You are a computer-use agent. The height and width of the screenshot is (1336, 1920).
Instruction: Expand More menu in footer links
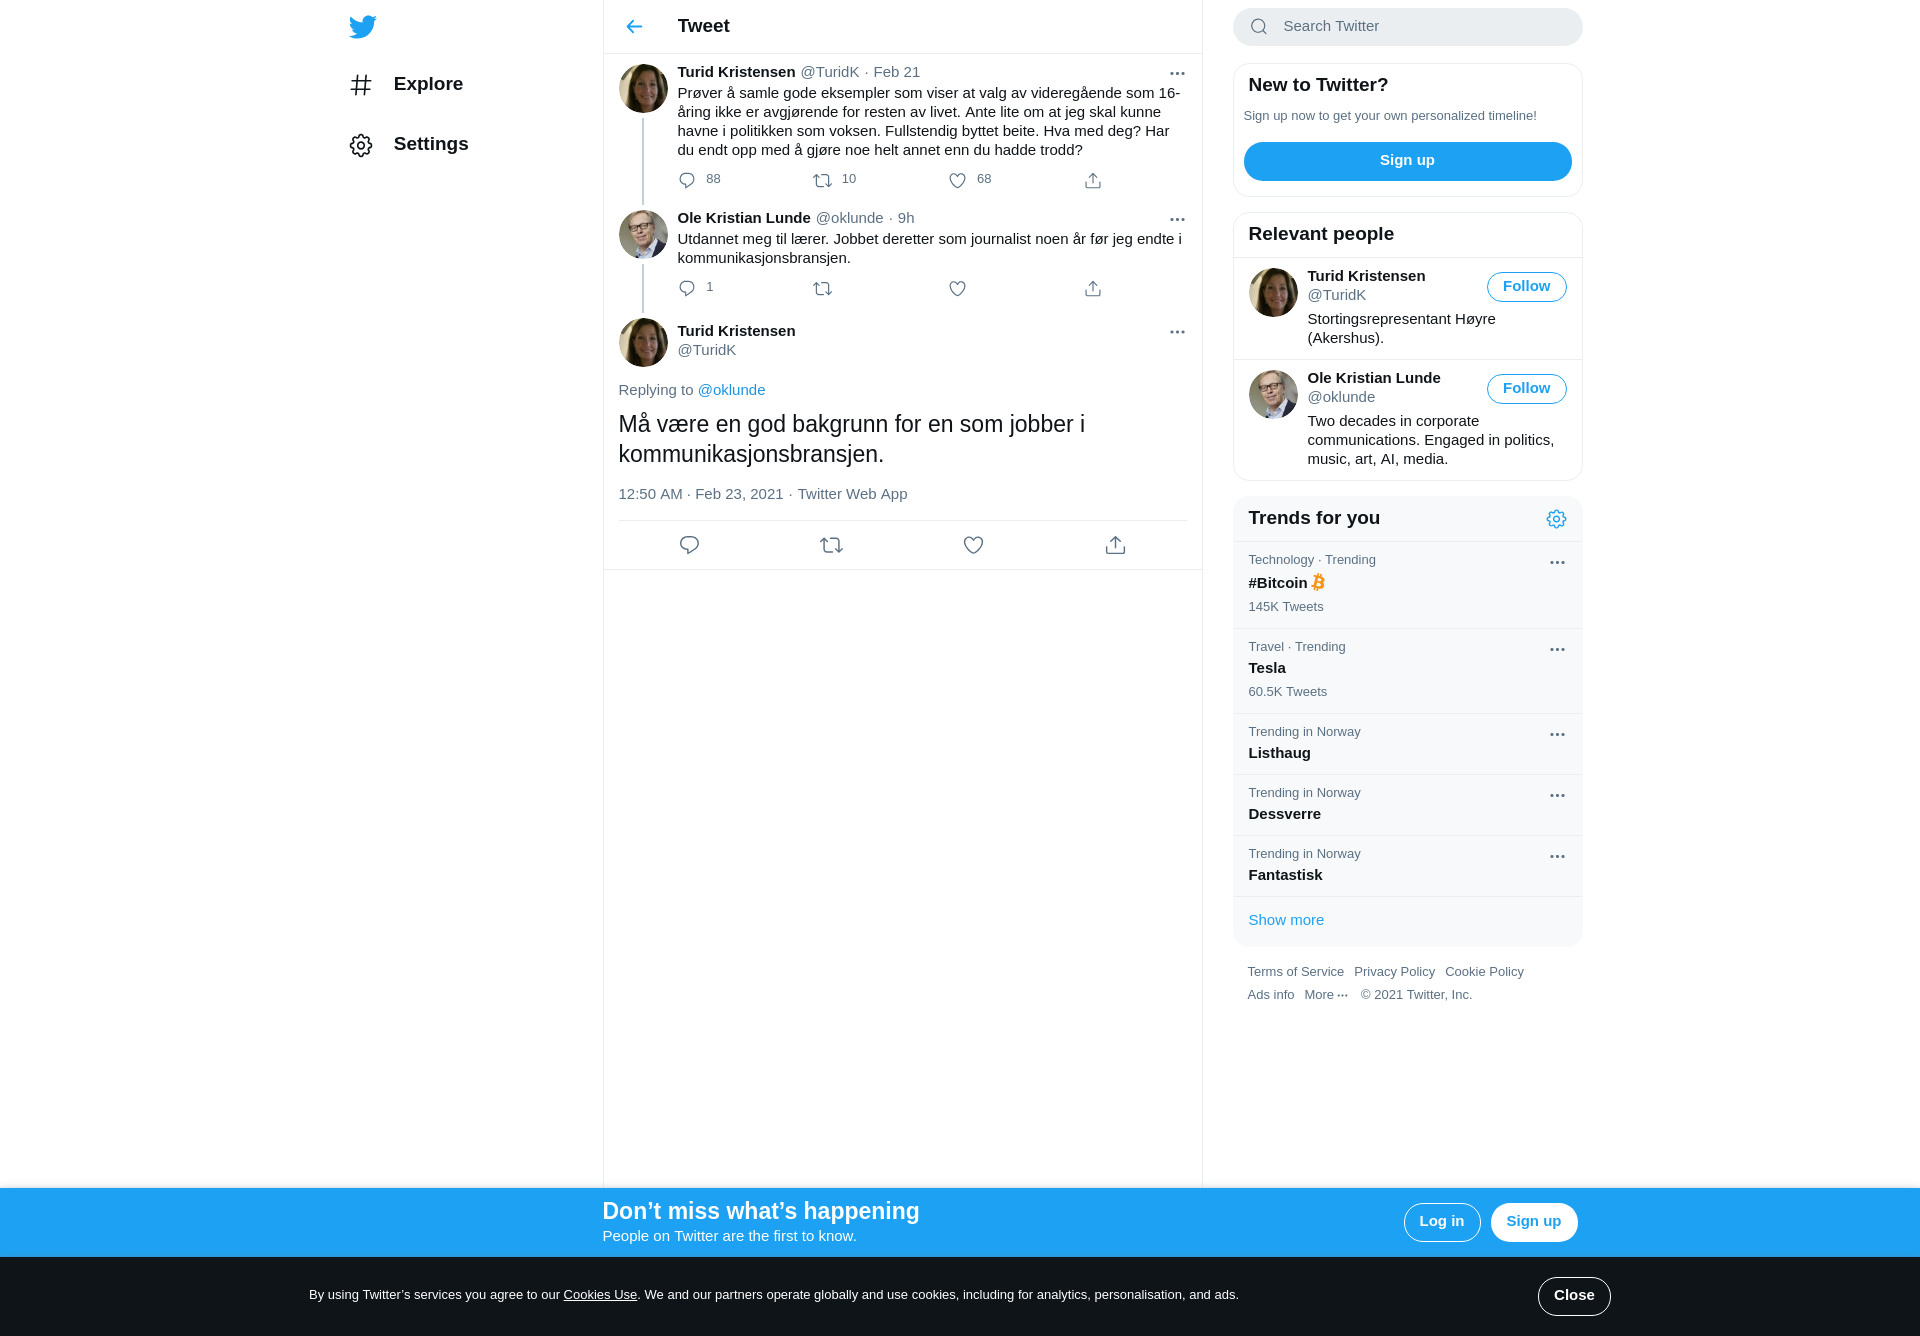tap(1326, 995)
